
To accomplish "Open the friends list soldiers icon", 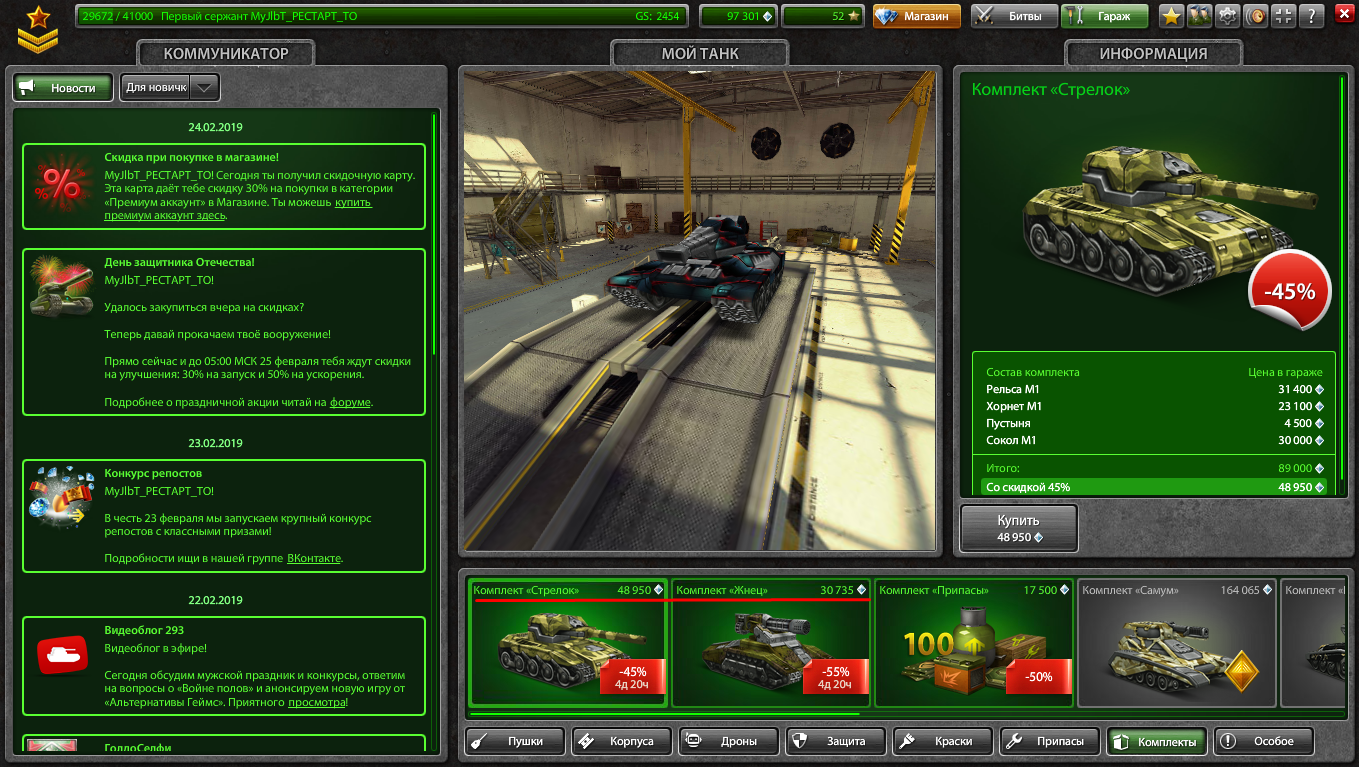I will [1199, 16].
